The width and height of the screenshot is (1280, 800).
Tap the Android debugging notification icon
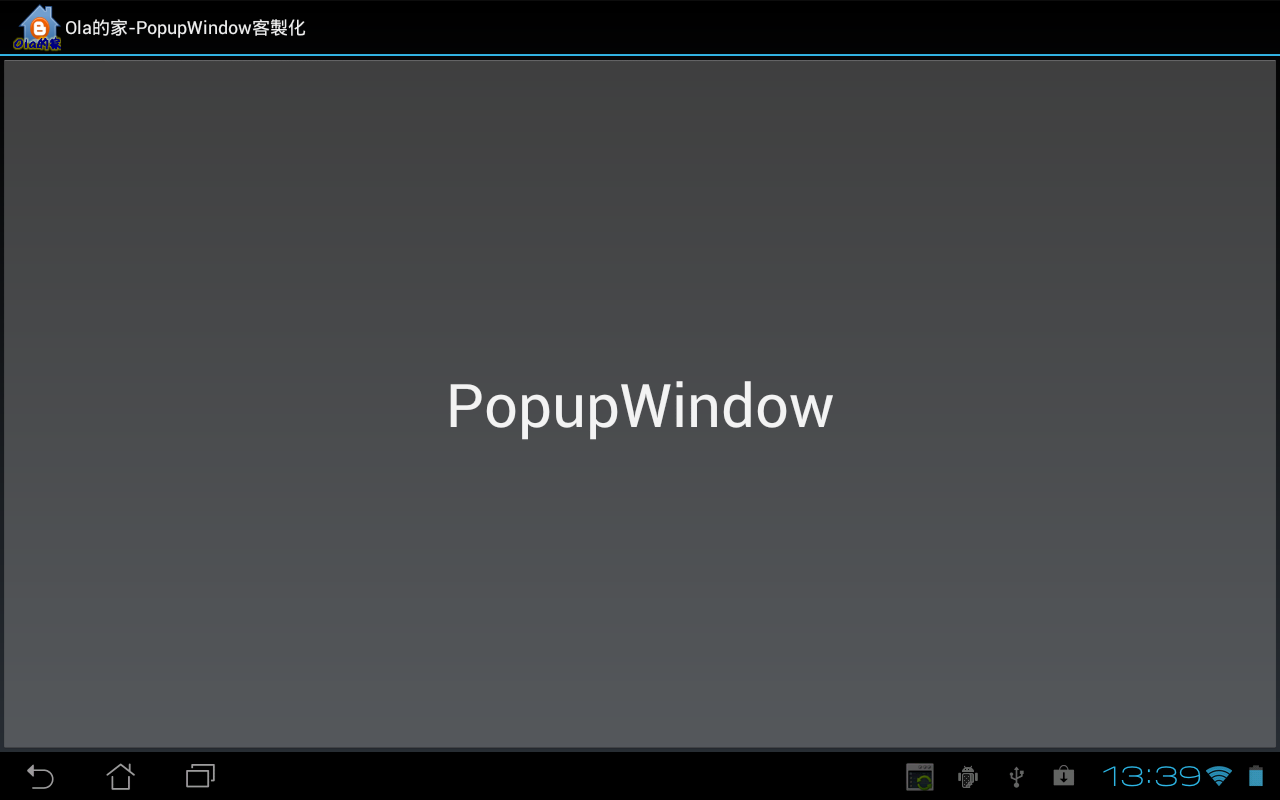tap(967, 776)
